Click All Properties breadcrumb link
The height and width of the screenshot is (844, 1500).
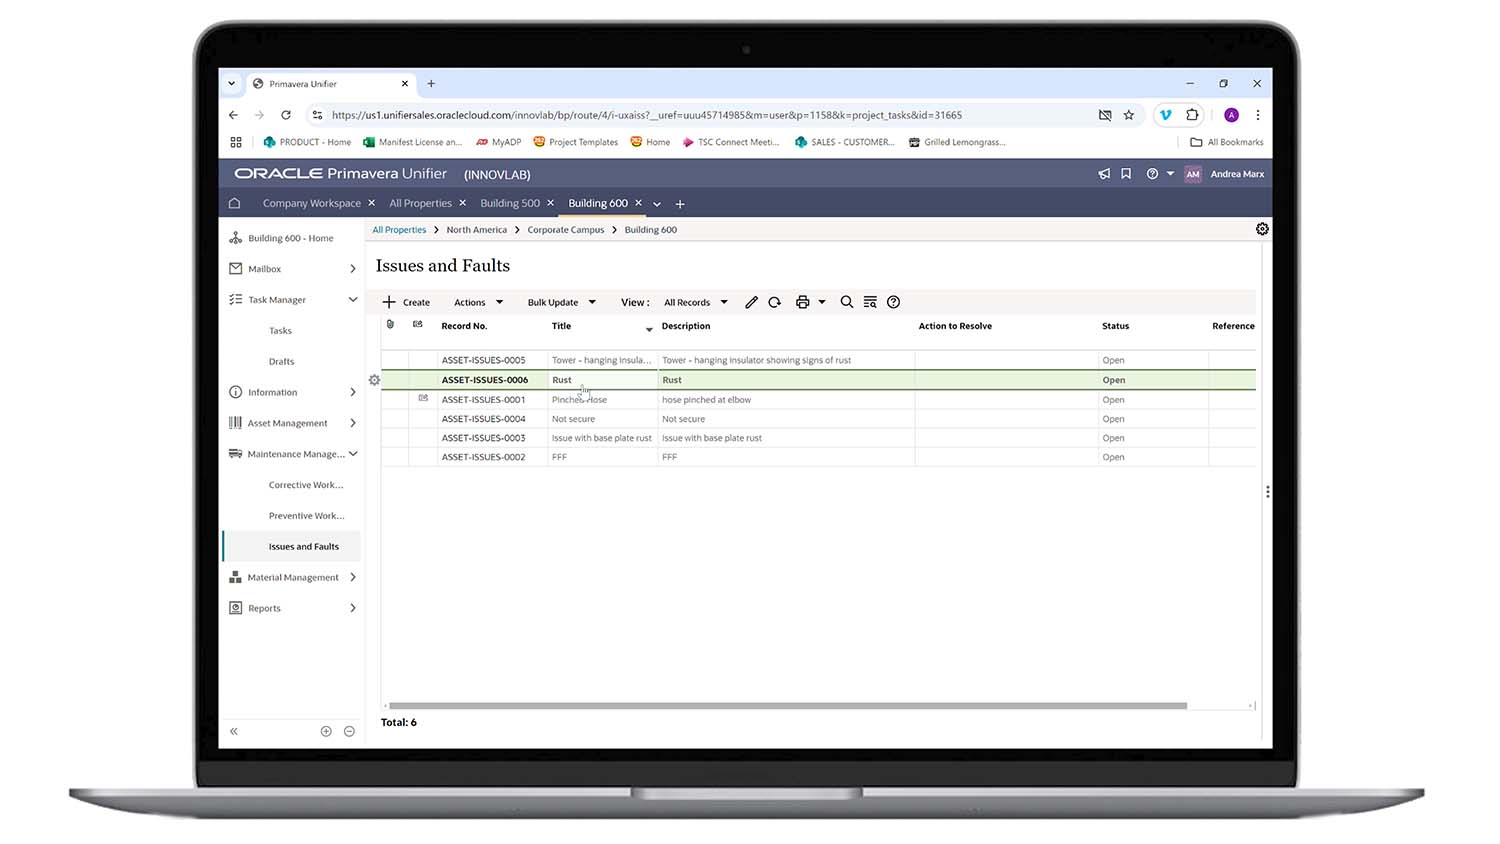click(399, 230)
